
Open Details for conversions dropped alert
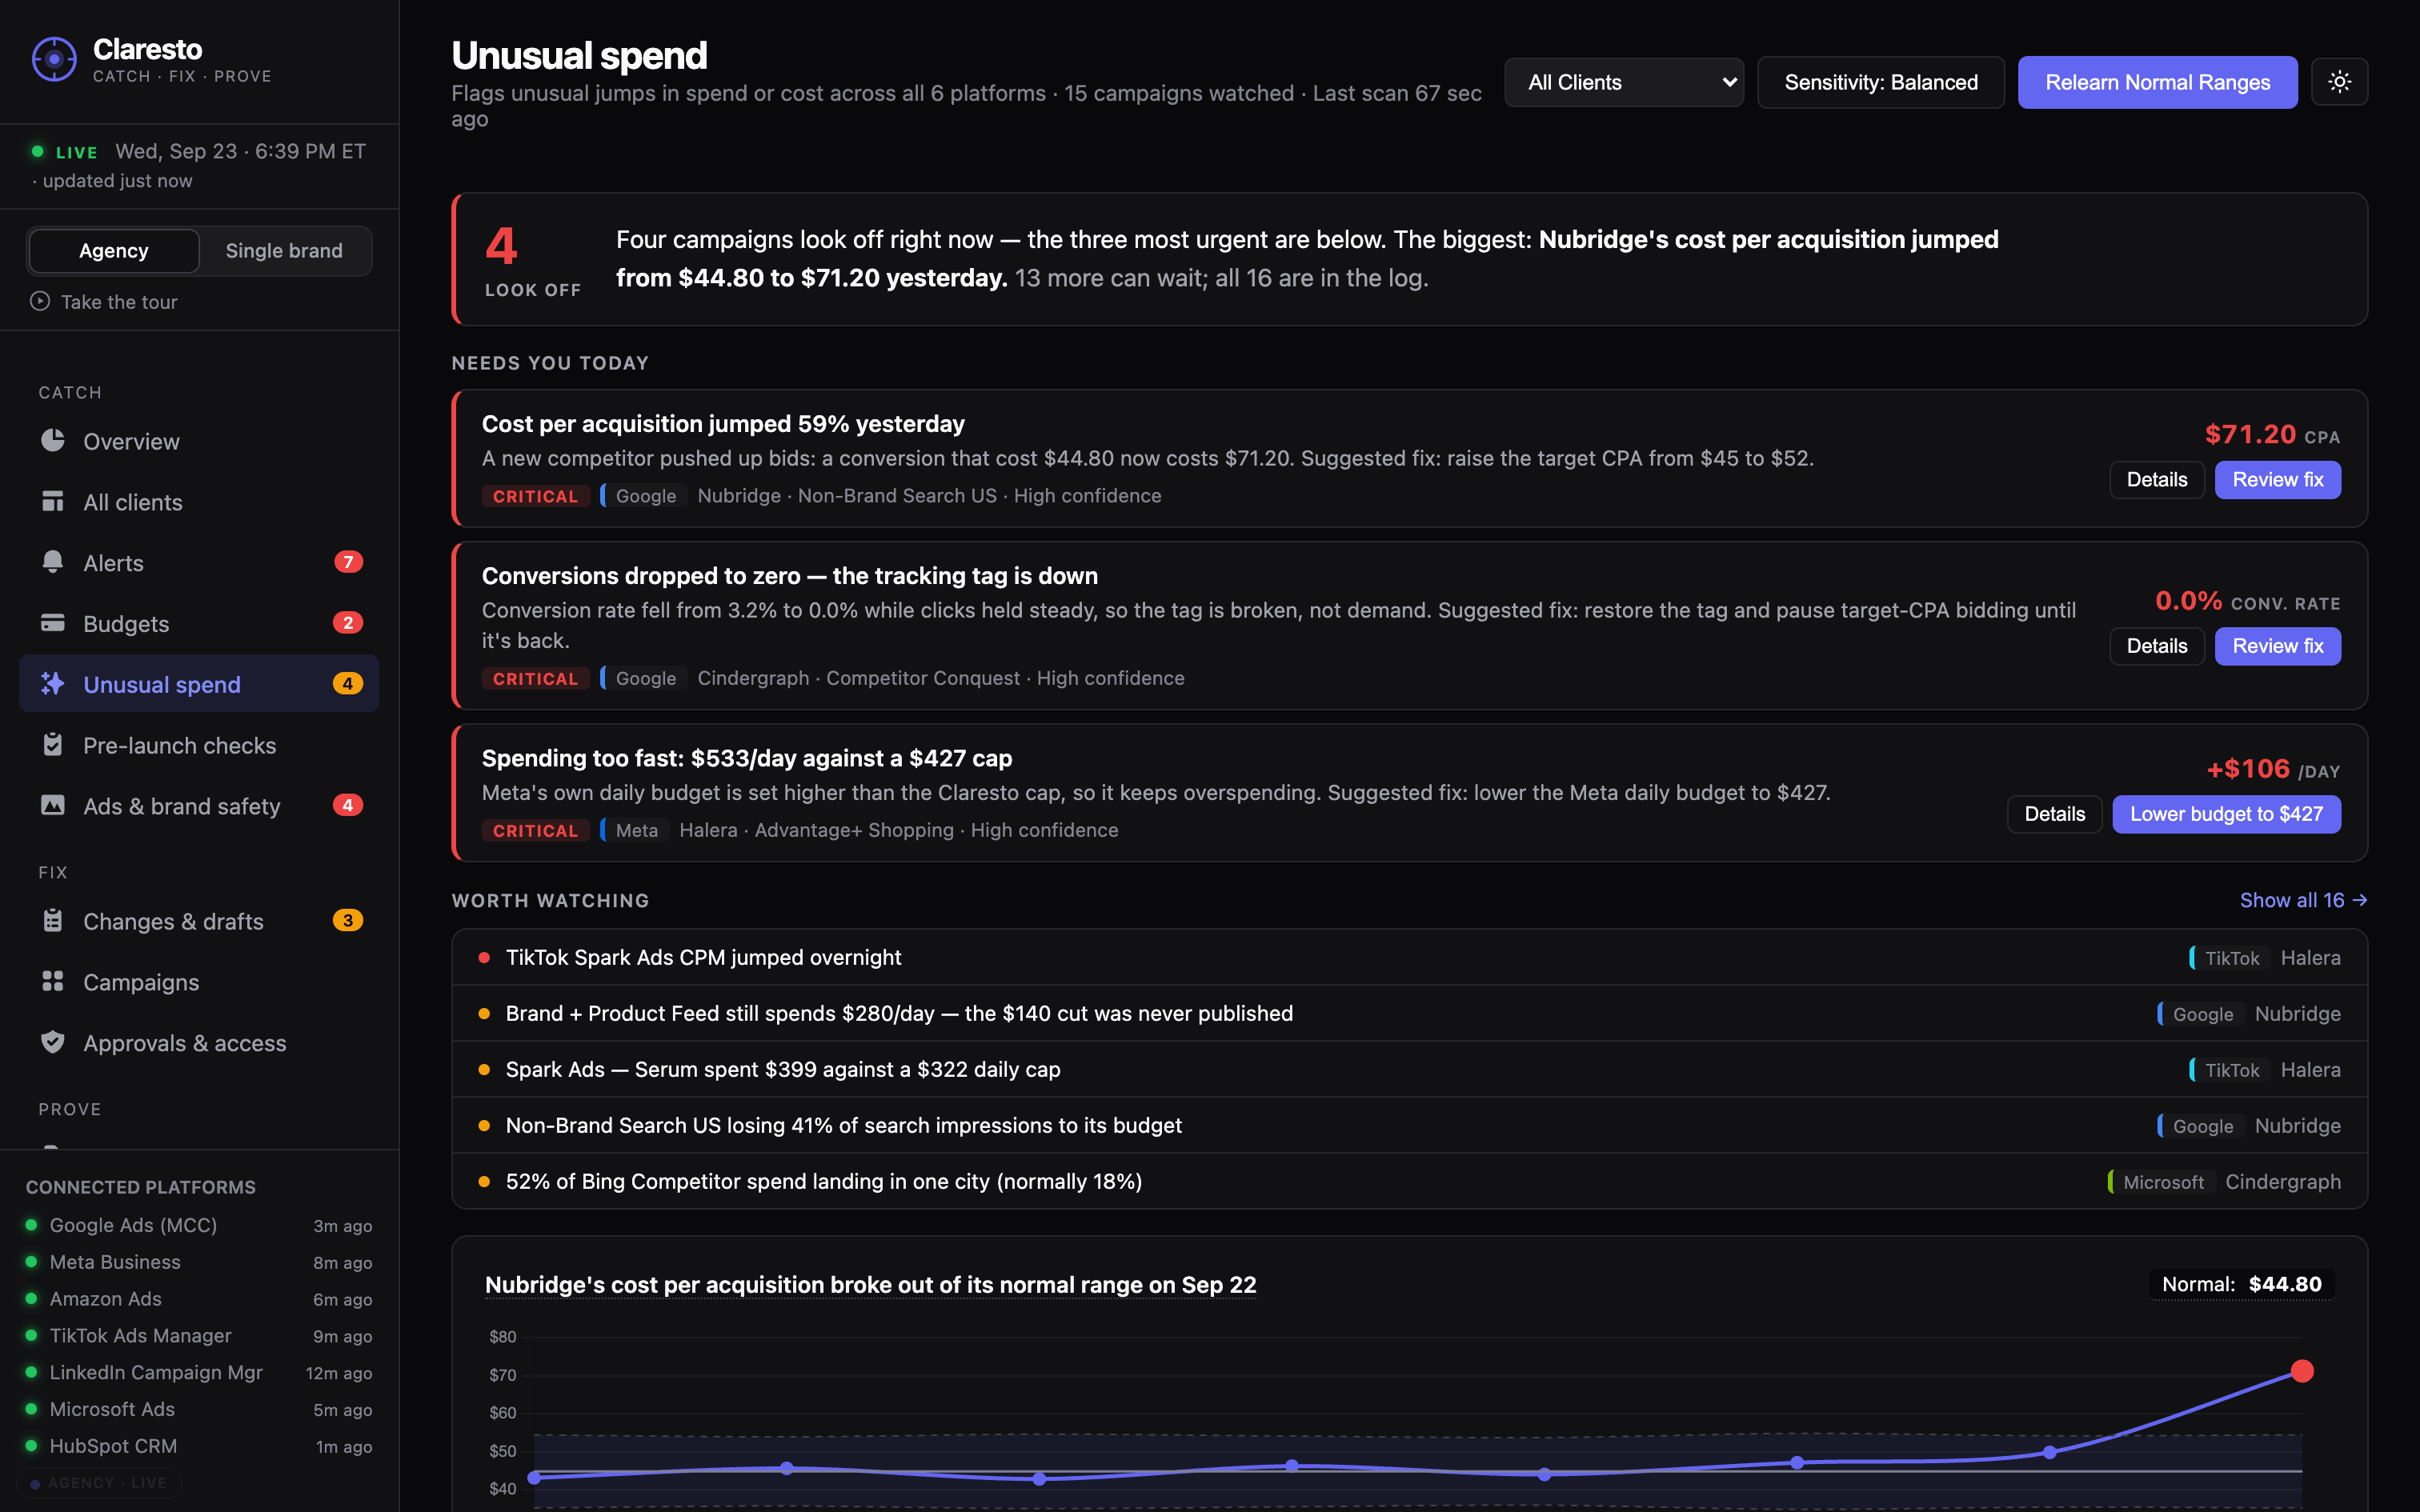2156,646
